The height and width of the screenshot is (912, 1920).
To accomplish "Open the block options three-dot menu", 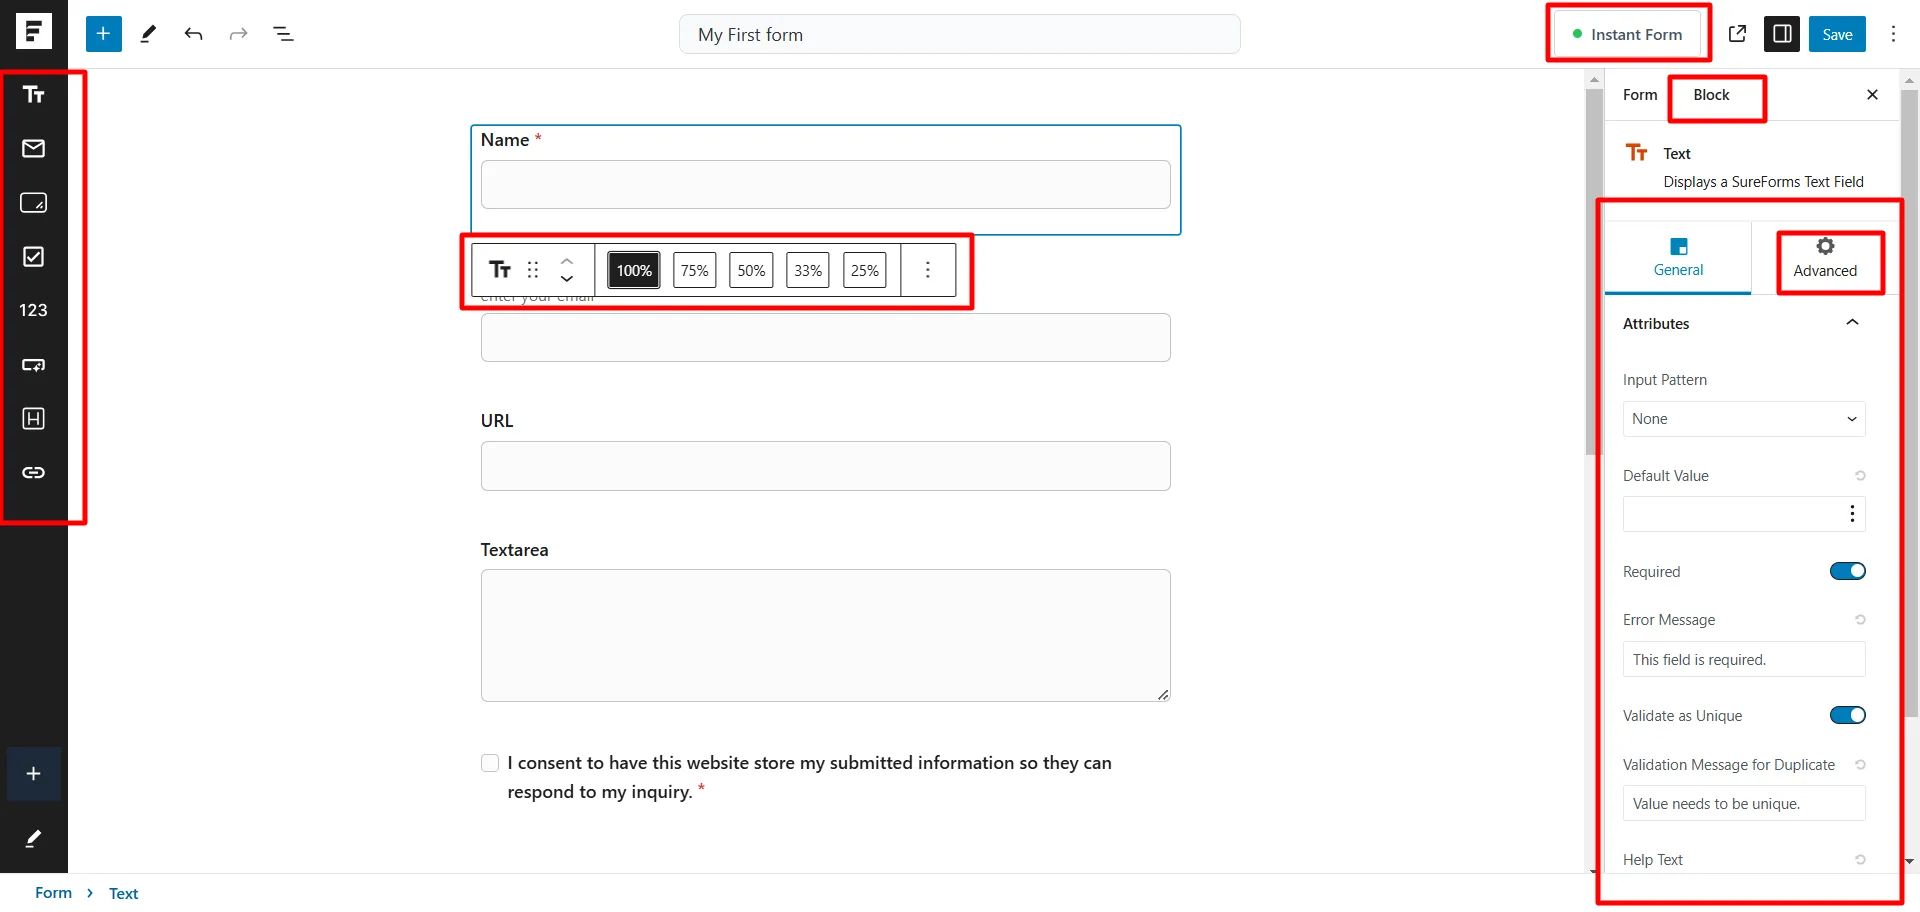I will (928, 269).
